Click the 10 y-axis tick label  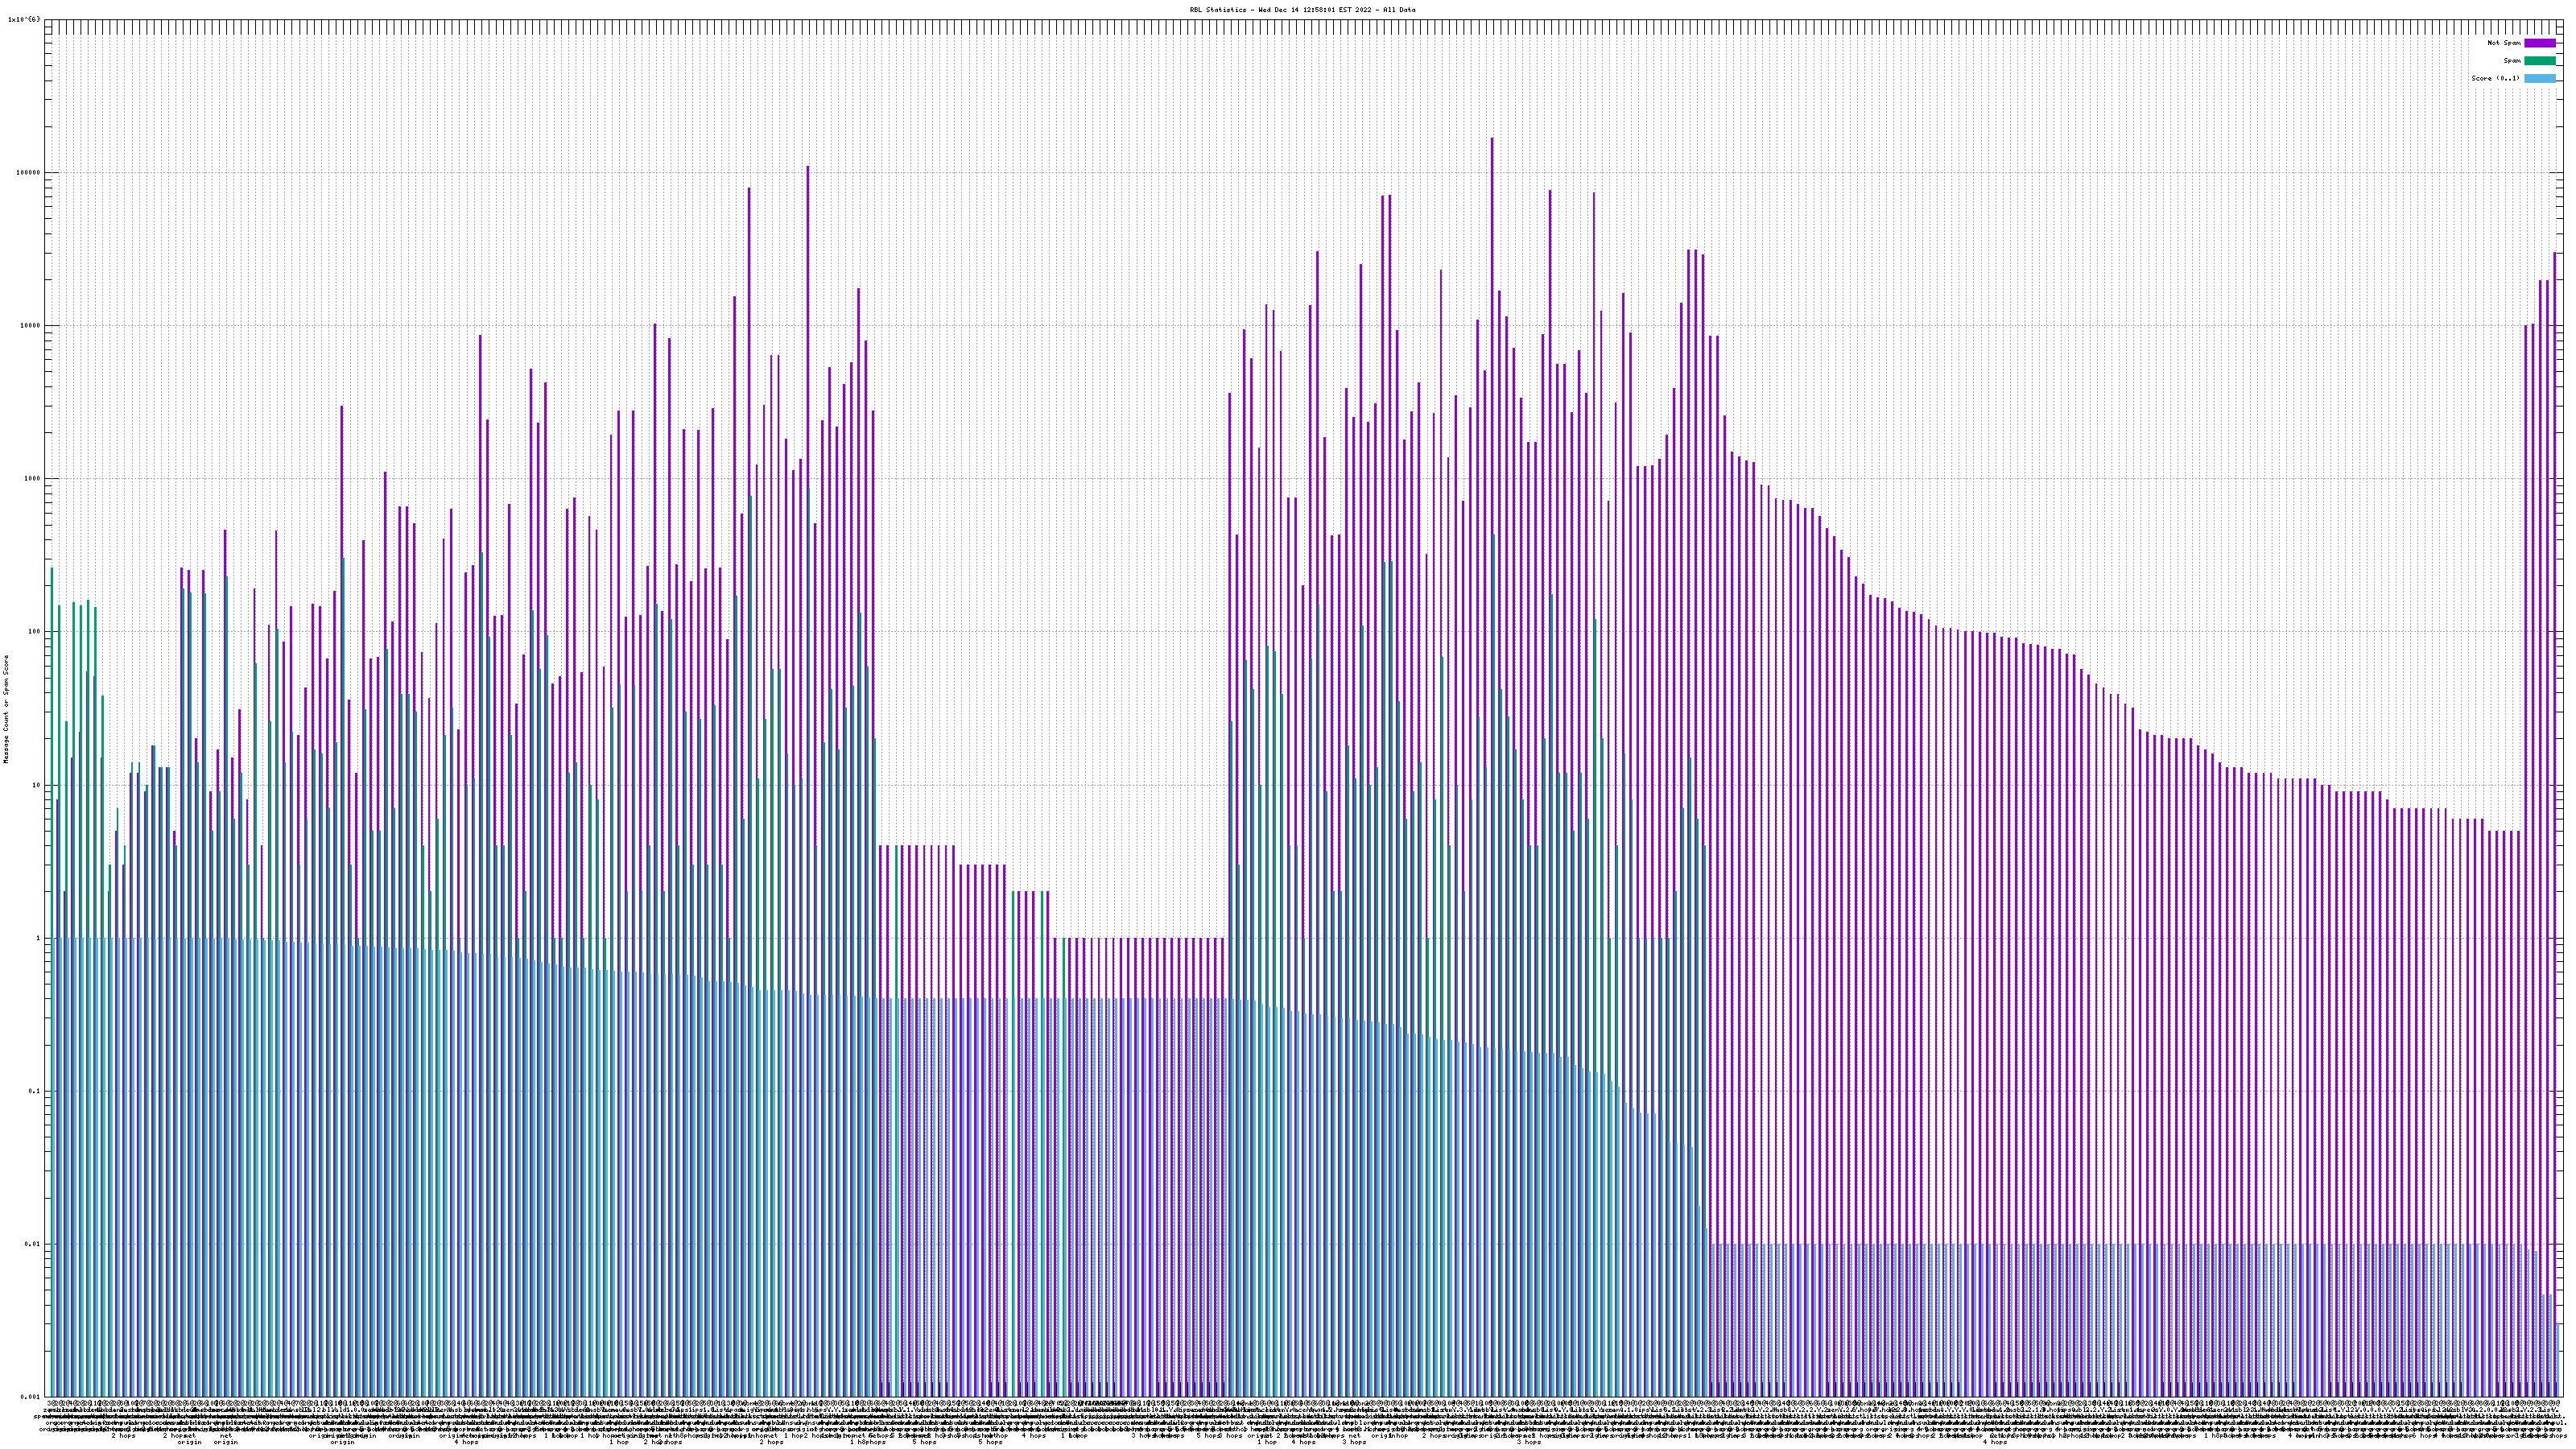36,785
